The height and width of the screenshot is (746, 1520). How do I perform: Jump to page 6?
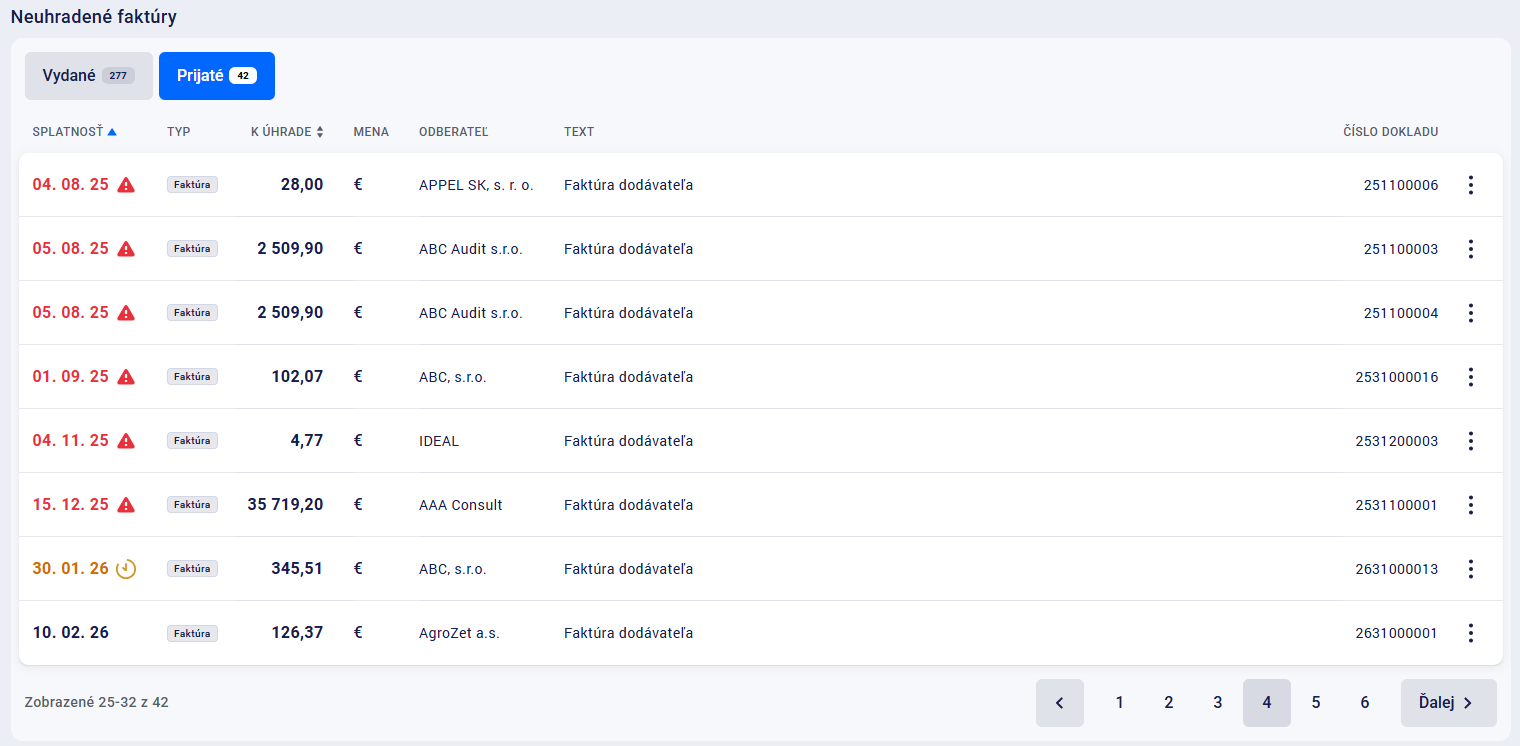(1364, 703)
